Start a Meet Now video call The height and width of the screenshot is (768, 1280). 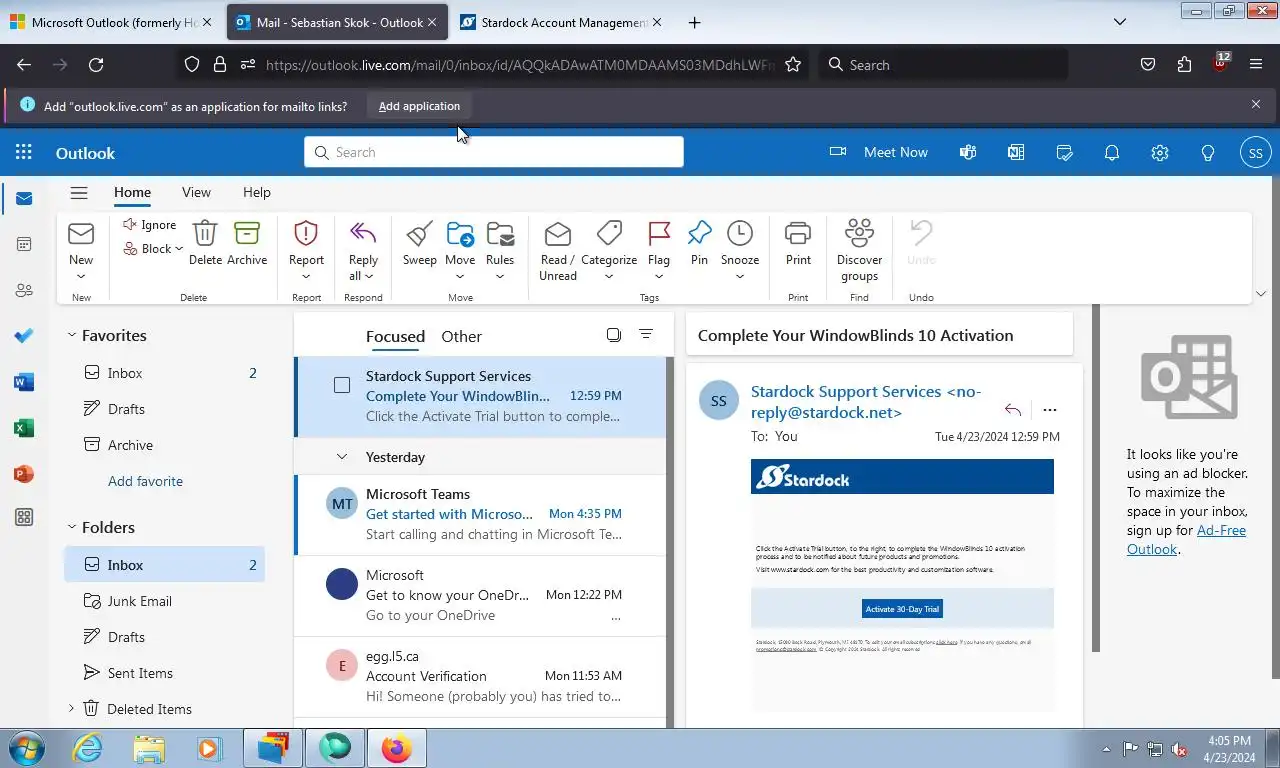click(879, 152)
